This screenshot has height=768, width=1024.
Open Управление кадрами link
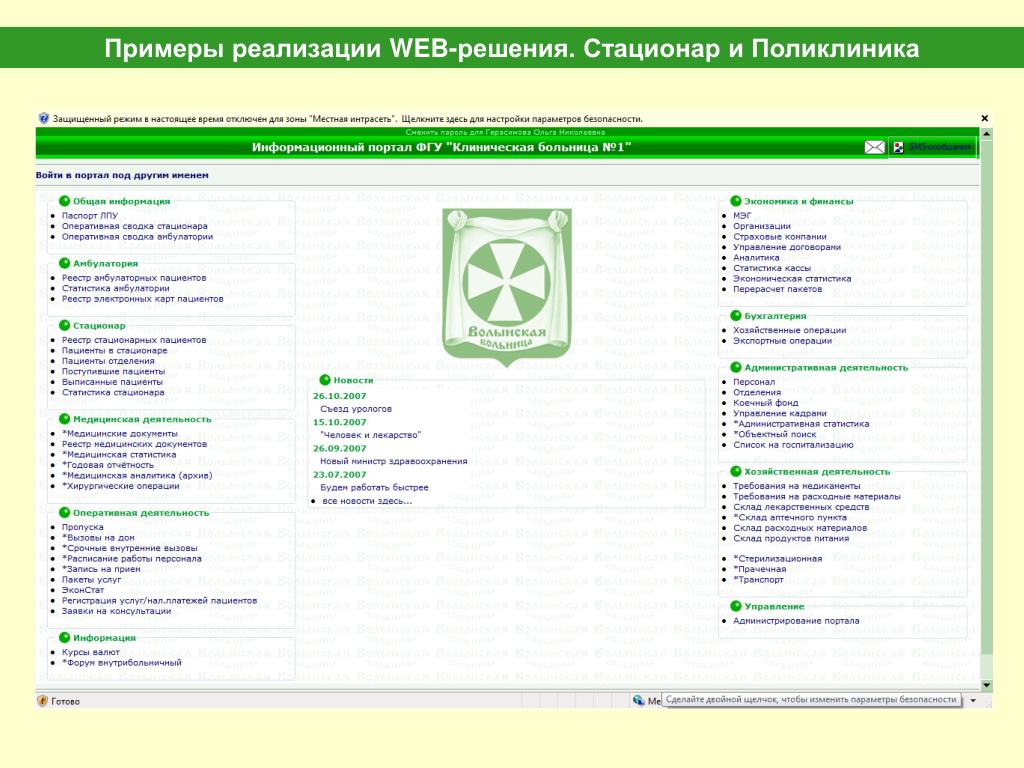click(780, 413)
